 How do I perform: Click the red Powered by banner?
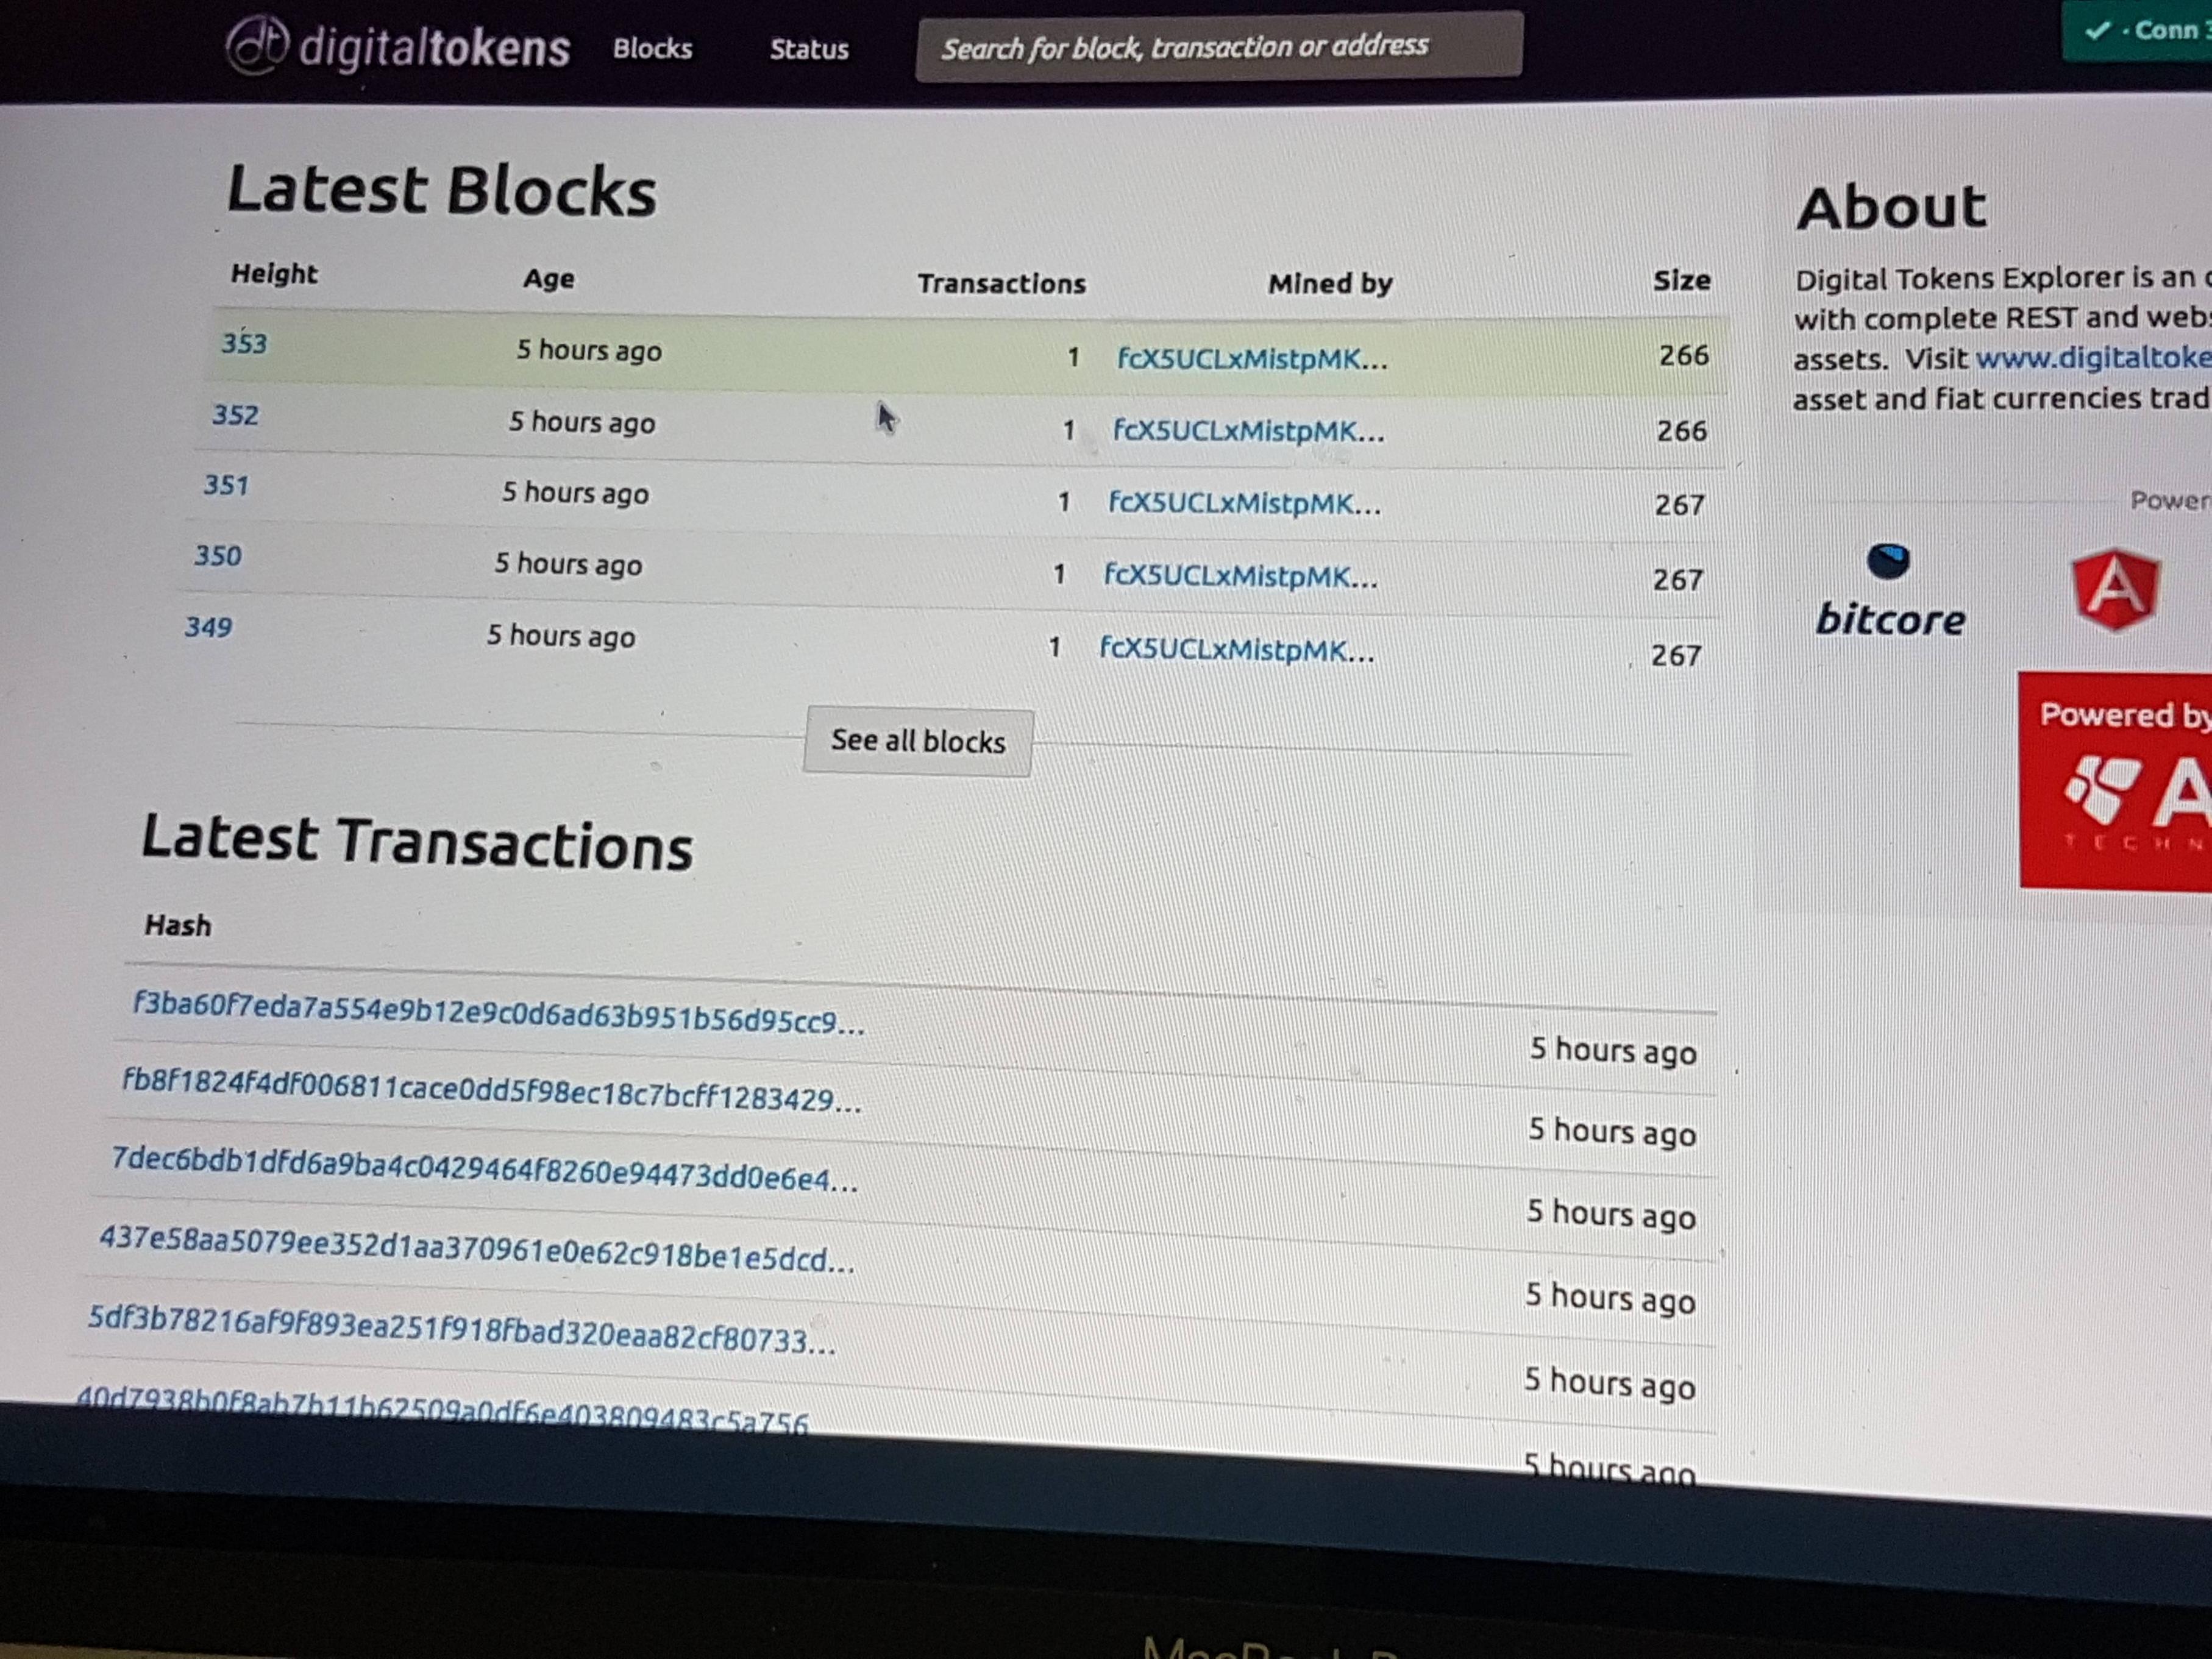[x=2115, y=781]
